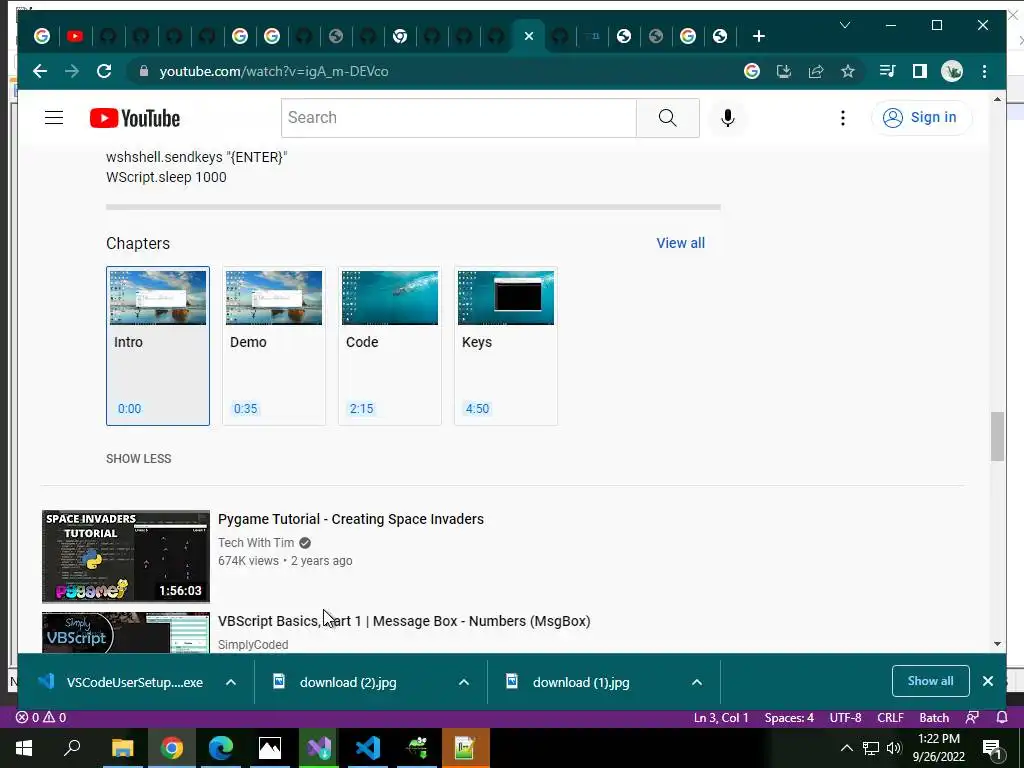Bookmark this page with the star icon

848,71
